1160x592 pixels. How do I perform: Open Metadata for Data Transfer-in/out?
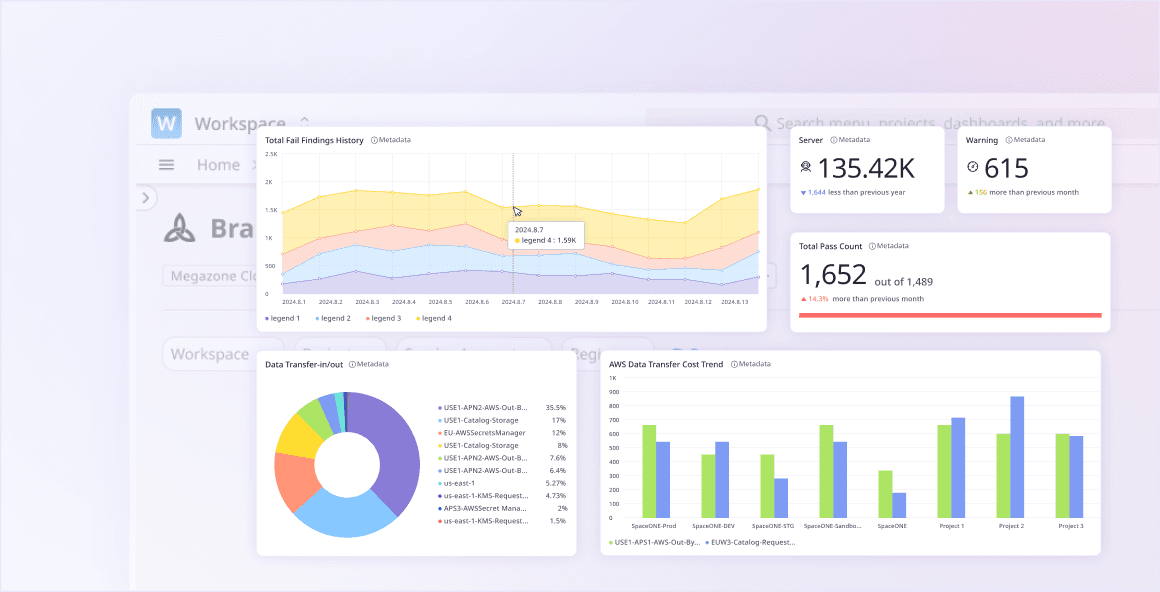[368, 364]
